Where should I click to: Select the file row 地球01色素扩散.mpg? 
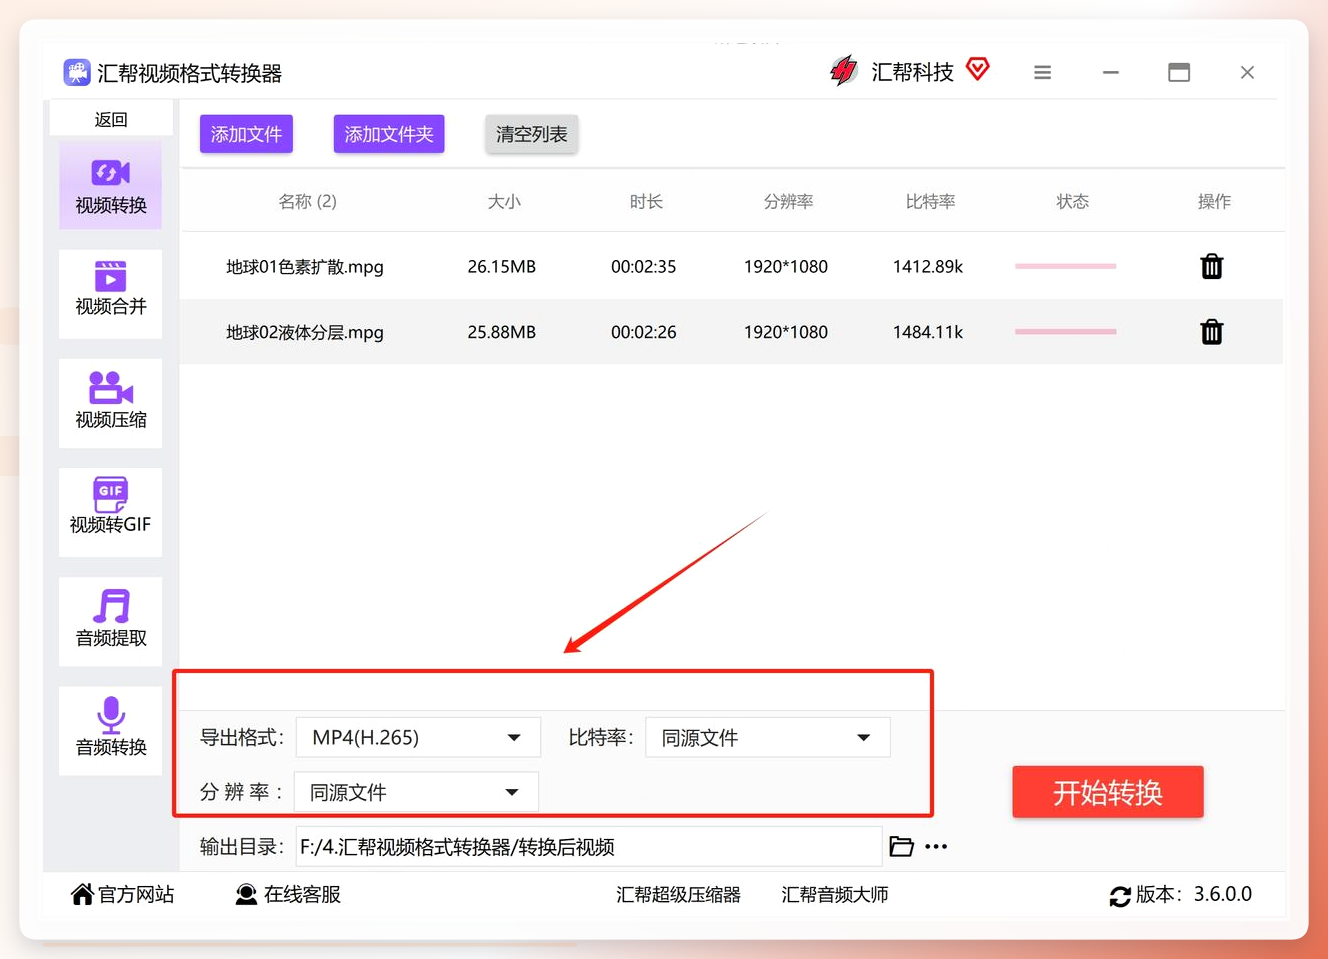732,266
